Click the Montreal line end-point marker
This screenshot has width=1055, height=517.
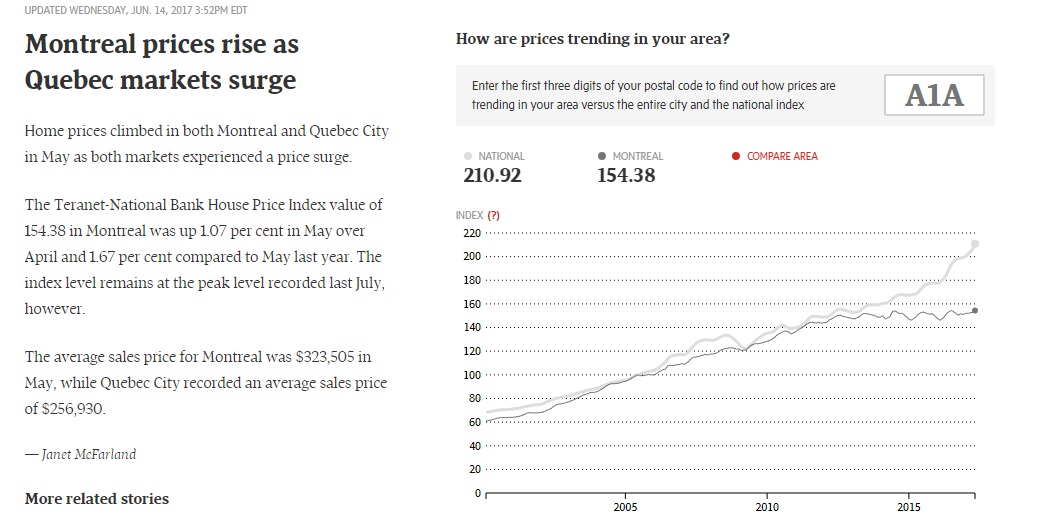(975, 310)
